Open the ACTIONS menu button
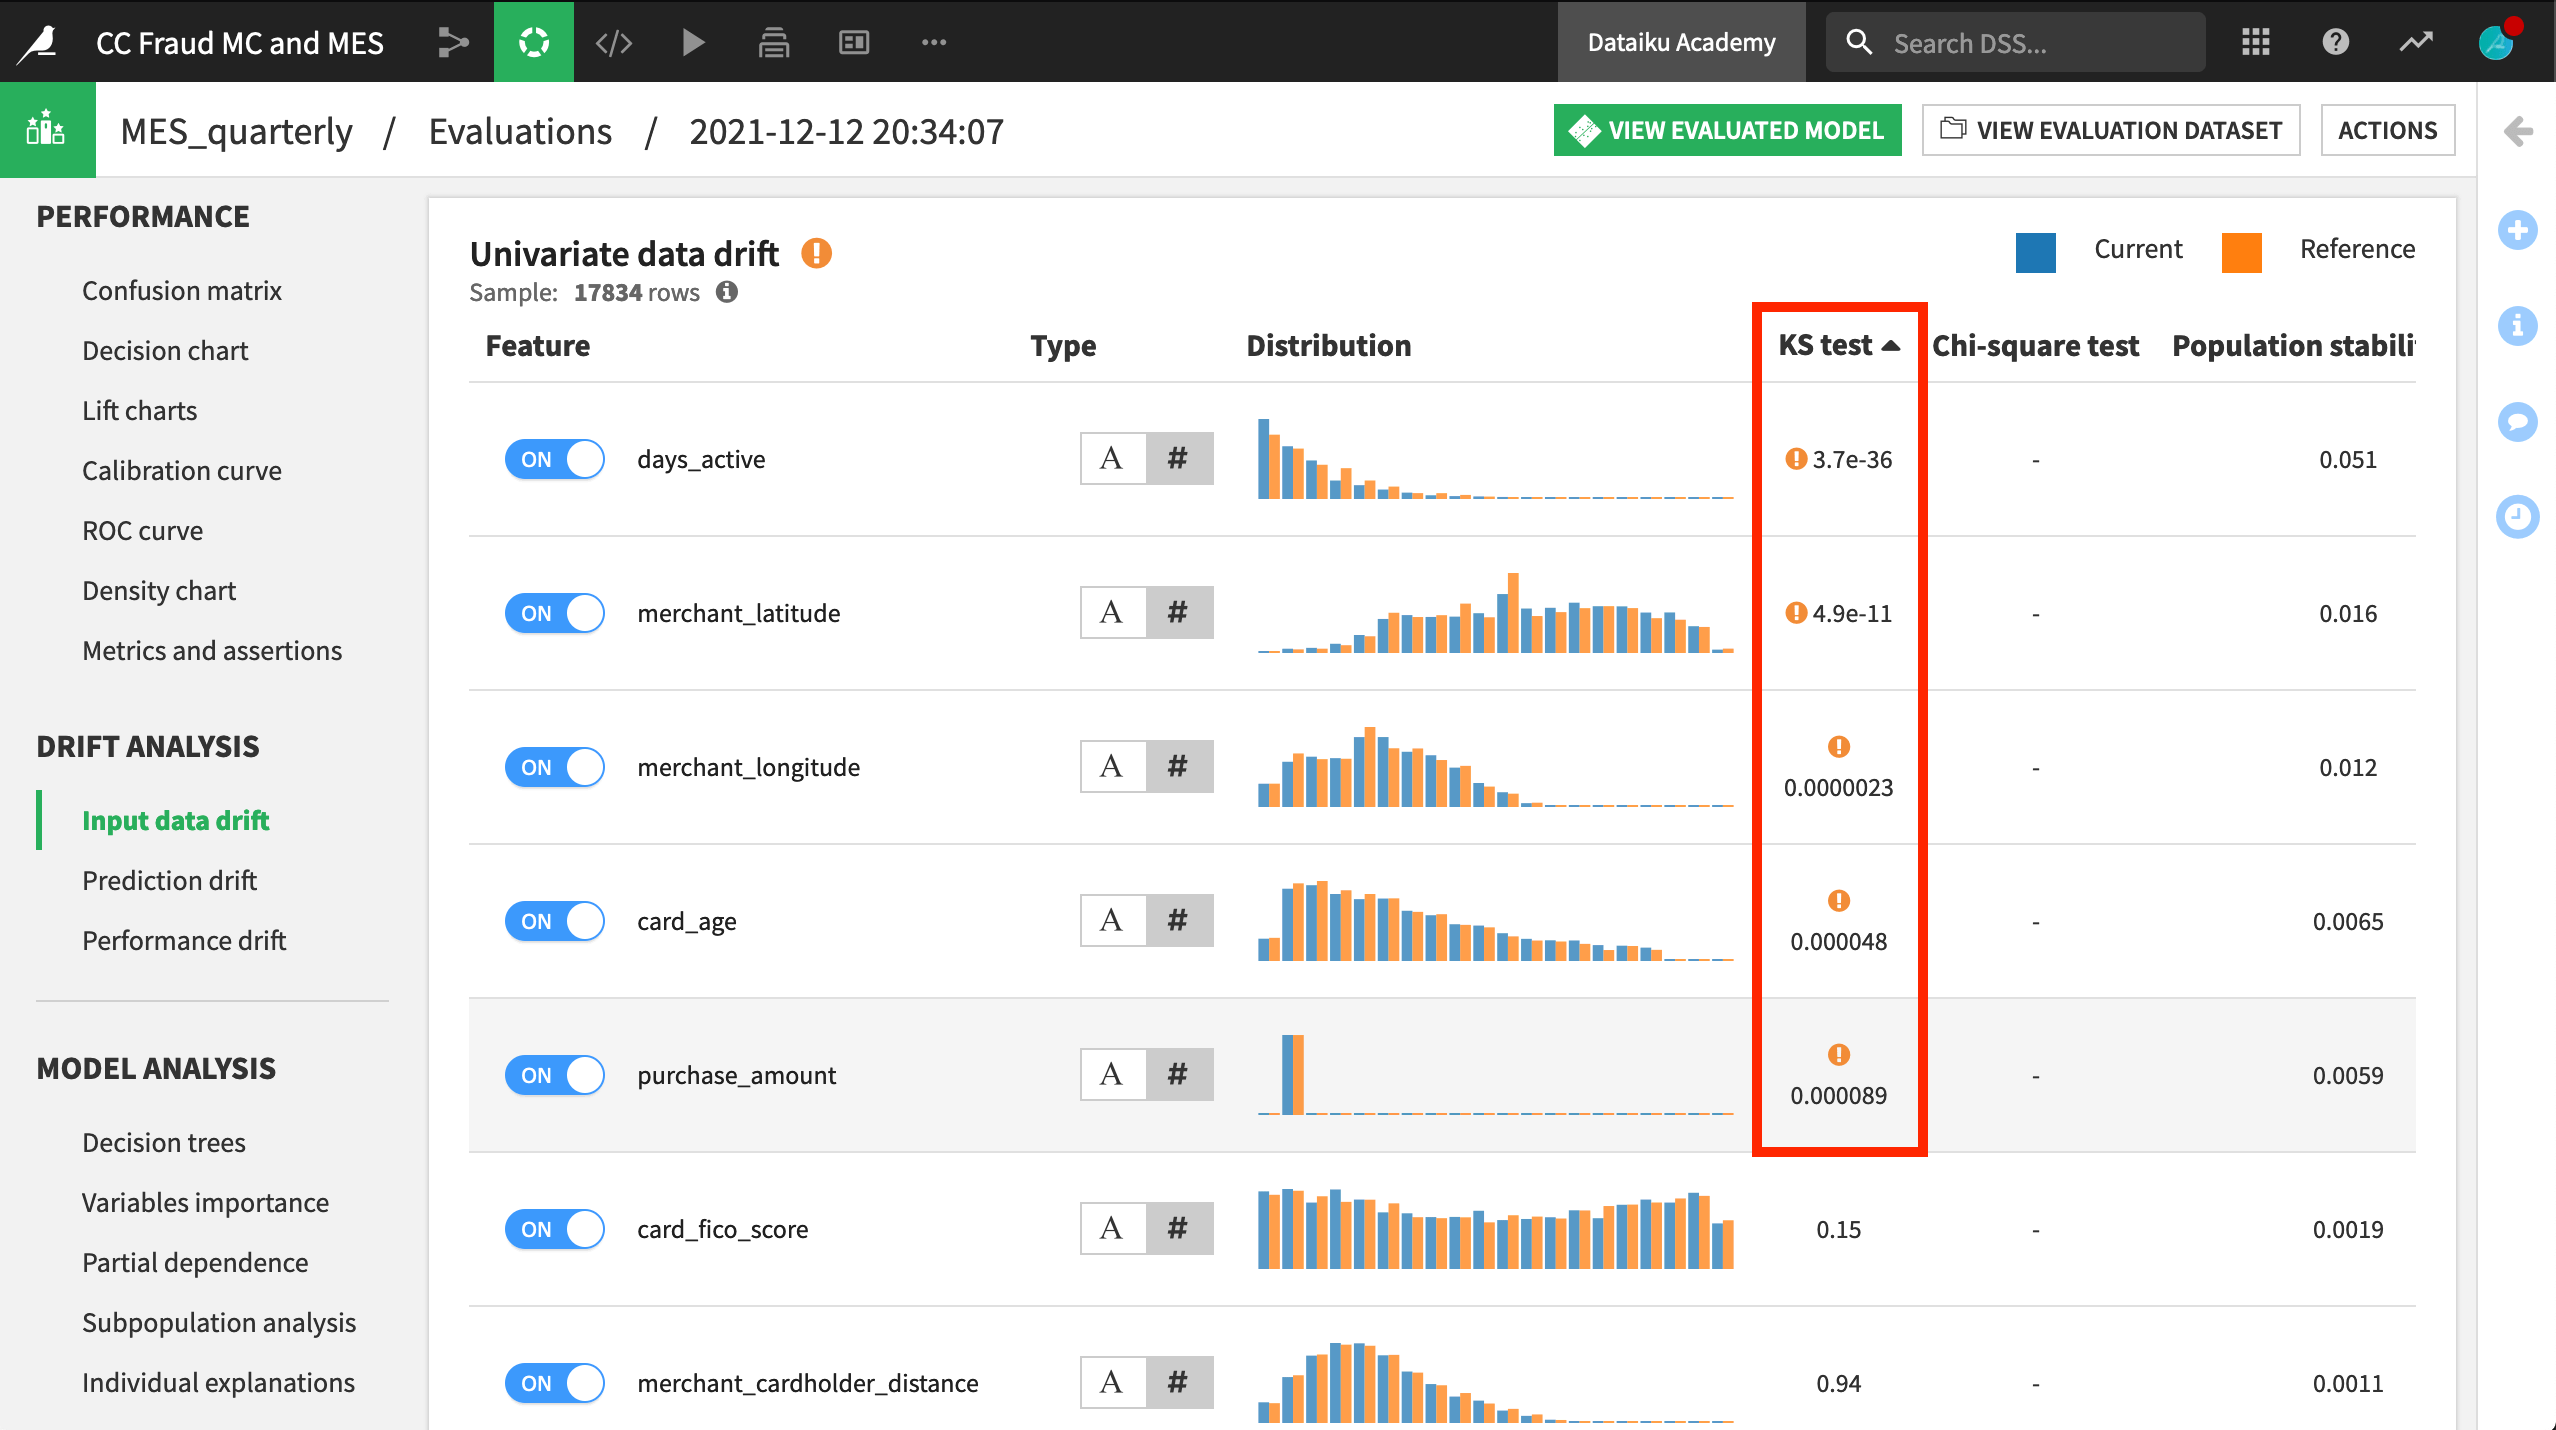This screenshot has height=1430, width=2556. coord(2388,129)
